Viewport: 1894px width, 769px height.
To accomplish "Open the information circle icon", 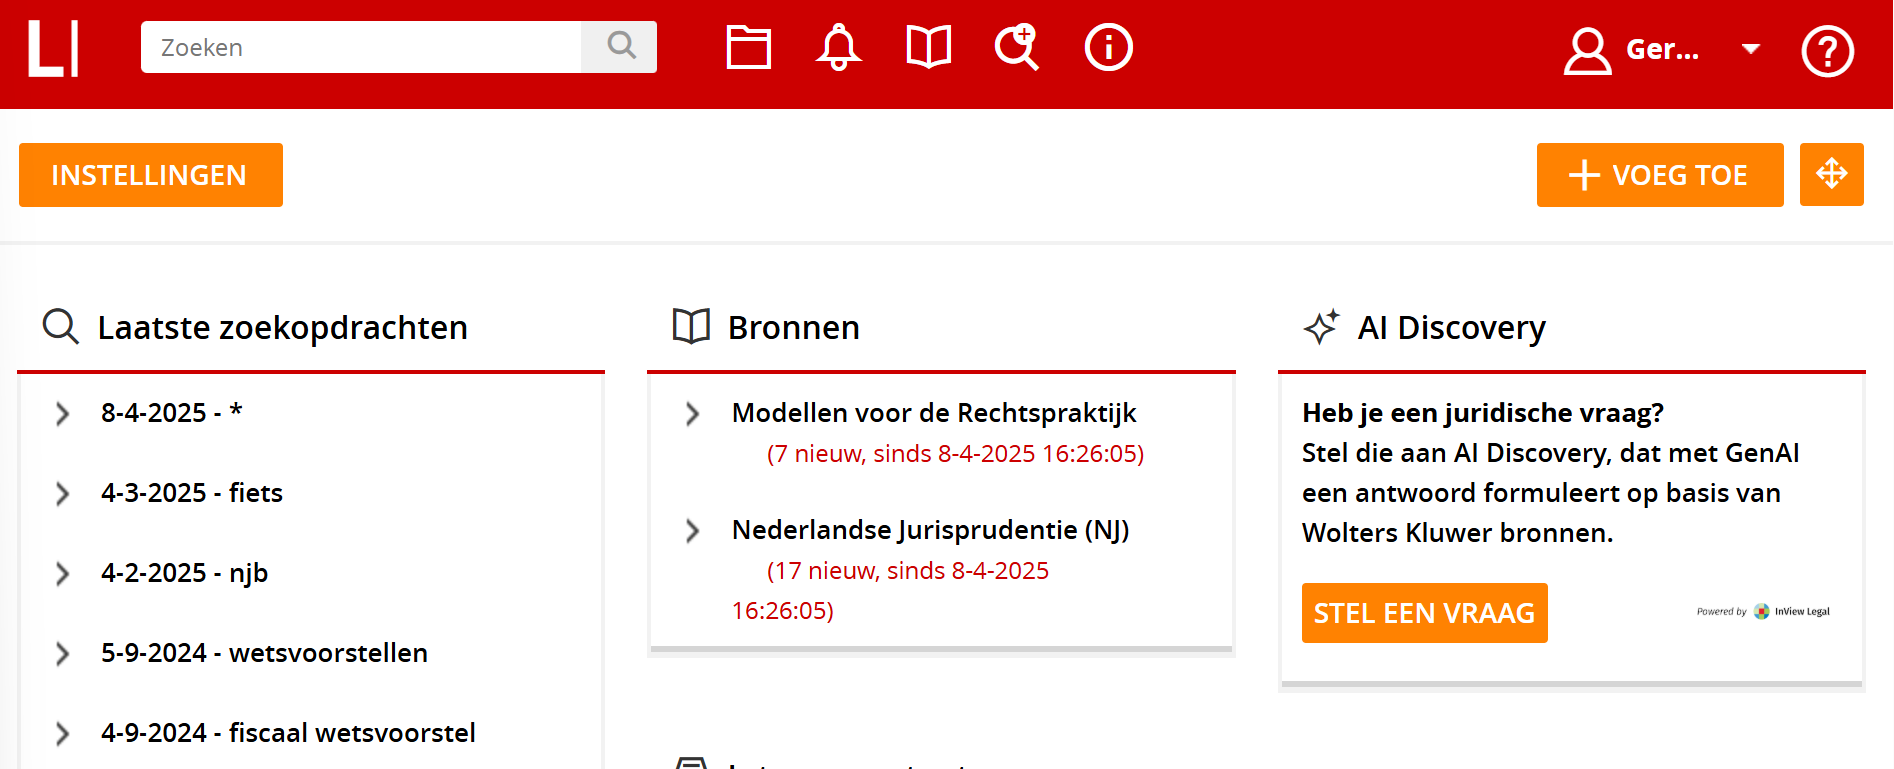I will coord(1108,48).
